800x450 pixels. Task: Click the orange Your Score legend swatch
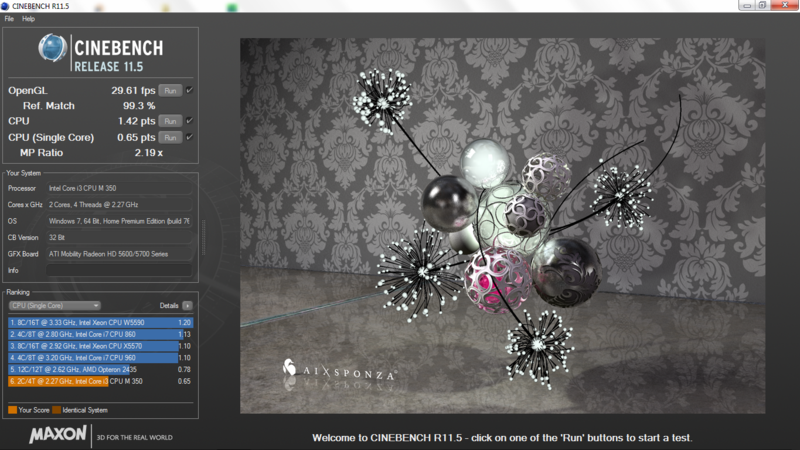click(12, 410)
